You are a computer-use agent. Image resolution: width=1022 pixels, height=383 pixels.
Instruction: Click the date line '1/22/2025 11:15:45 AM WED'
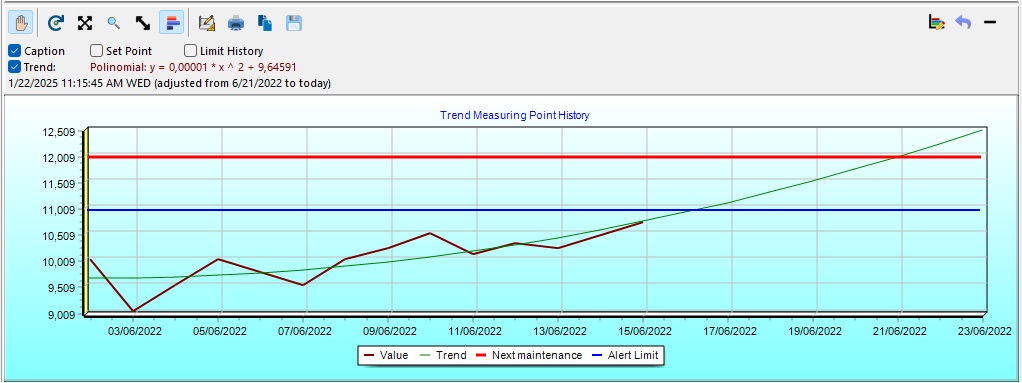[79, 83]
